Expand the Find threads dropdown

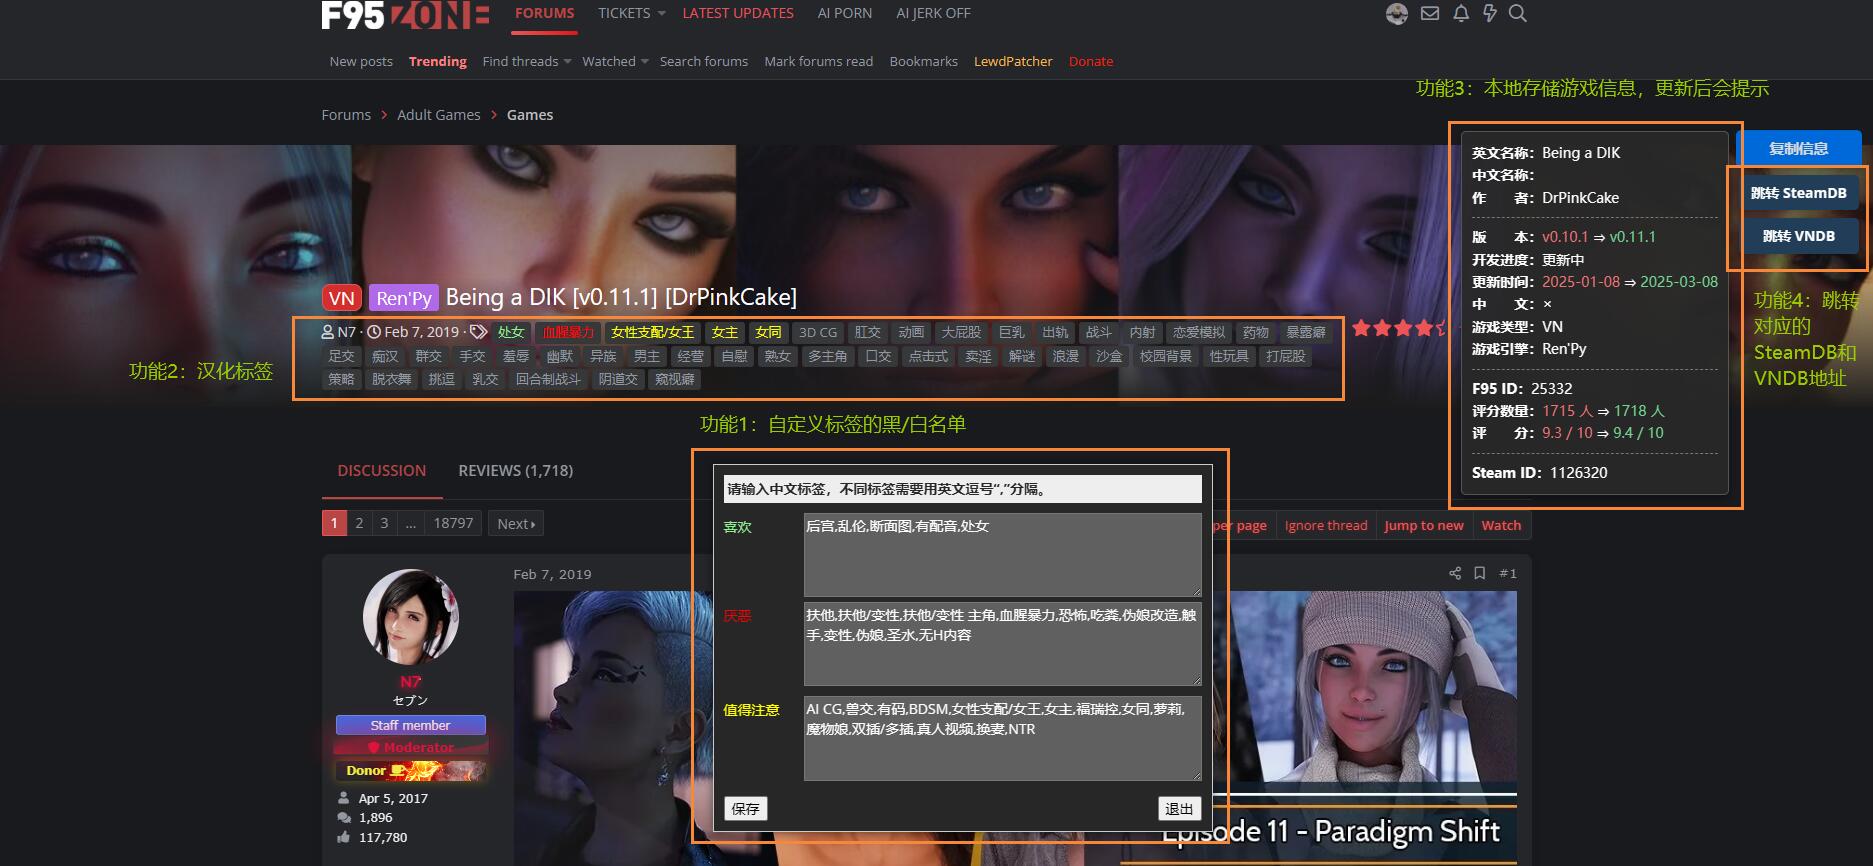567,62
